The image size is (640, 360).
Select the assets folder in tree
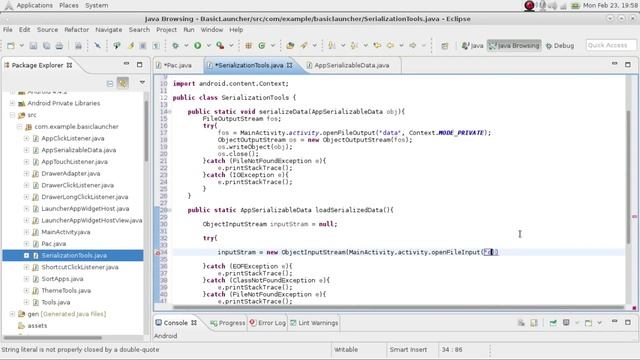click(x=37, y=326)
